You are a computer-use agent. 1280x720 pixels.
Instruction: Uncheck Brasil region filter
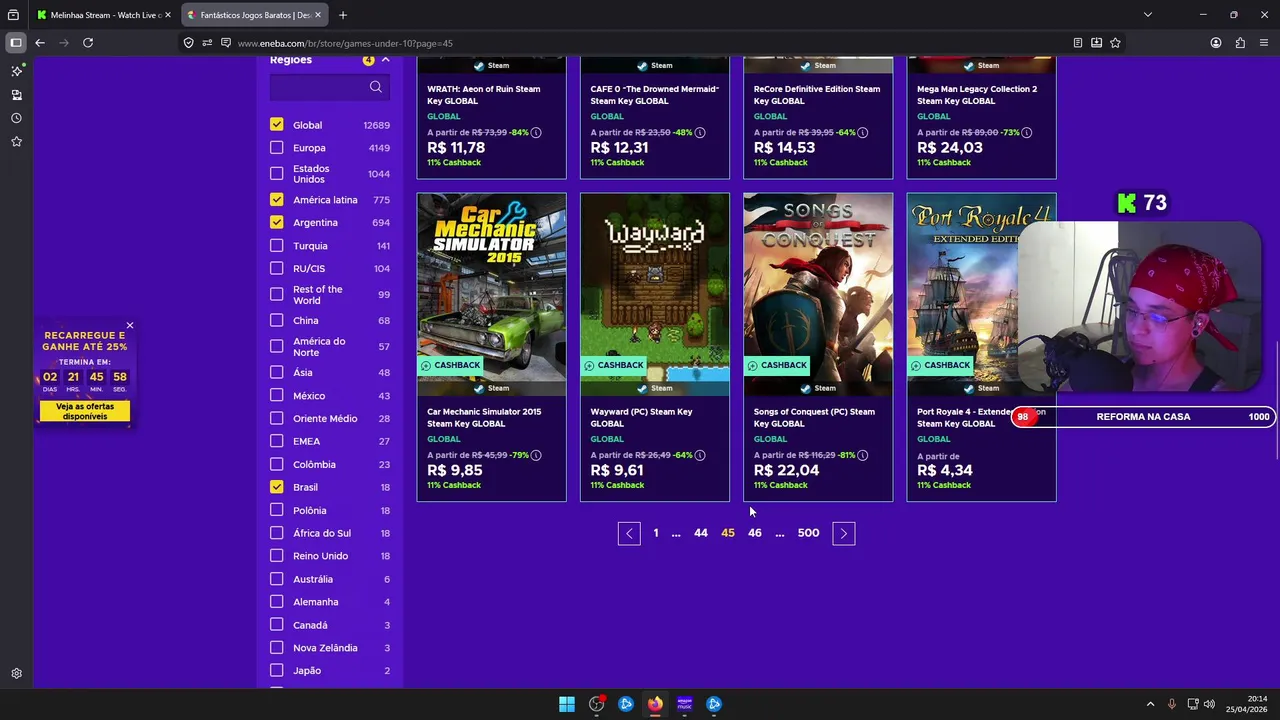(277, 487)
